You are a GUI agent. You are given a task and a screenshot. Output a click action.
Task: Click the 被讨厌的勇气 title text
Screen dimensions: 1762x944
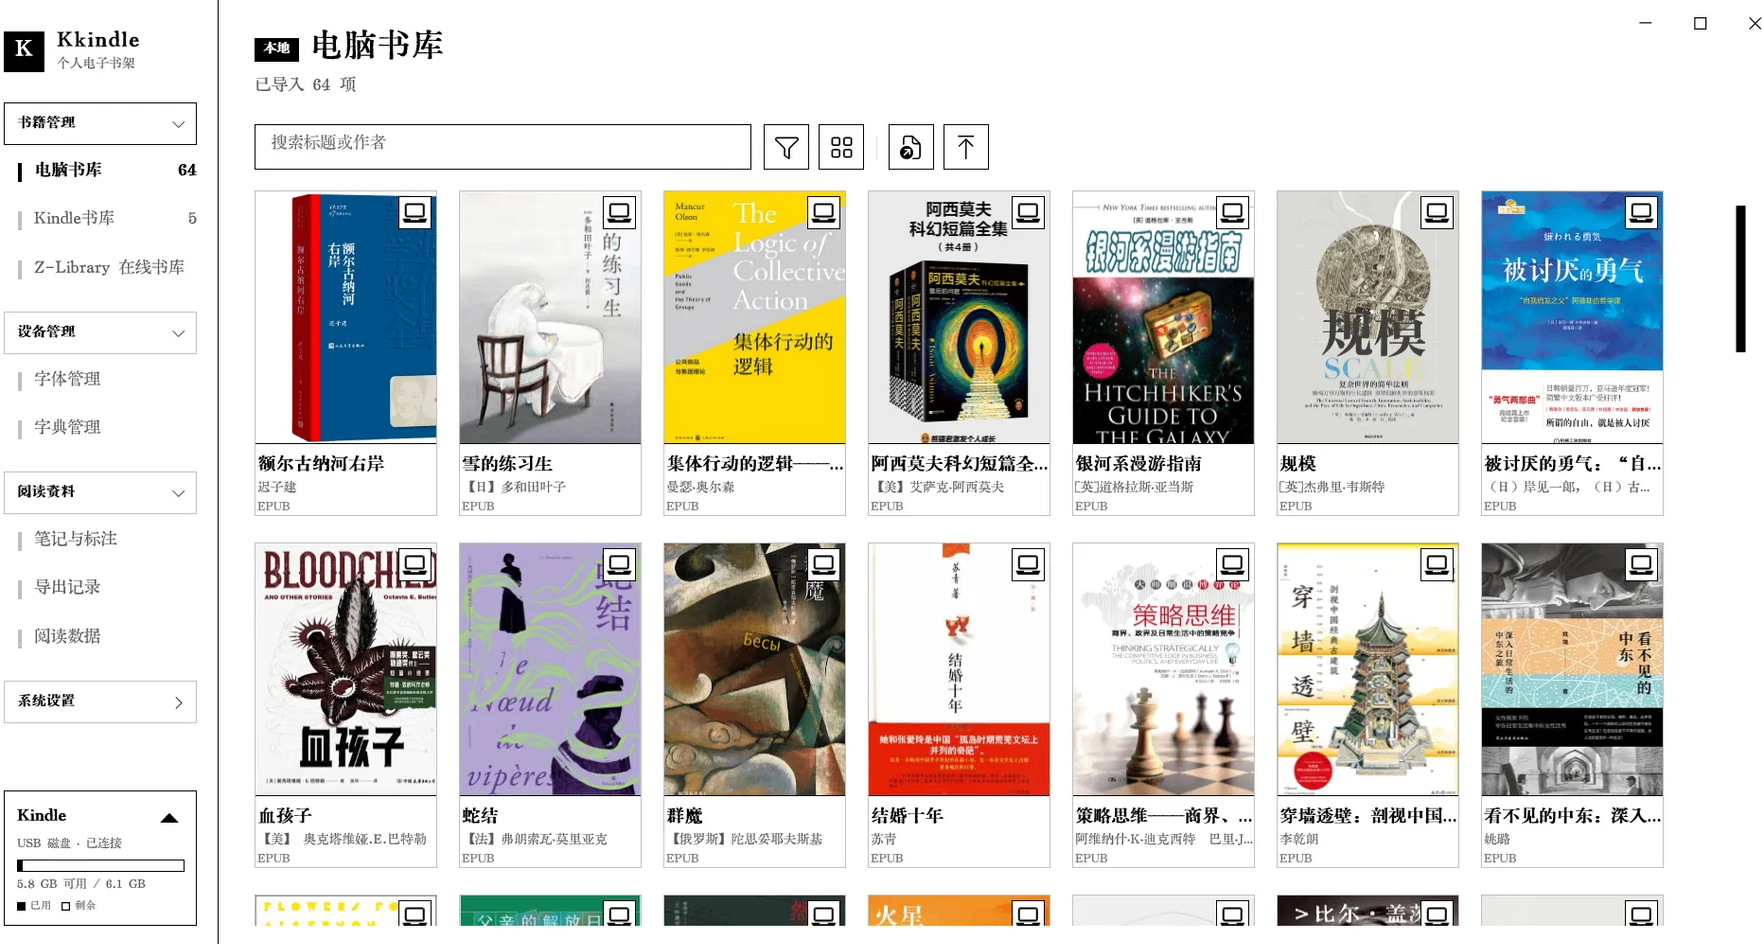click(x=1572, y=464)
